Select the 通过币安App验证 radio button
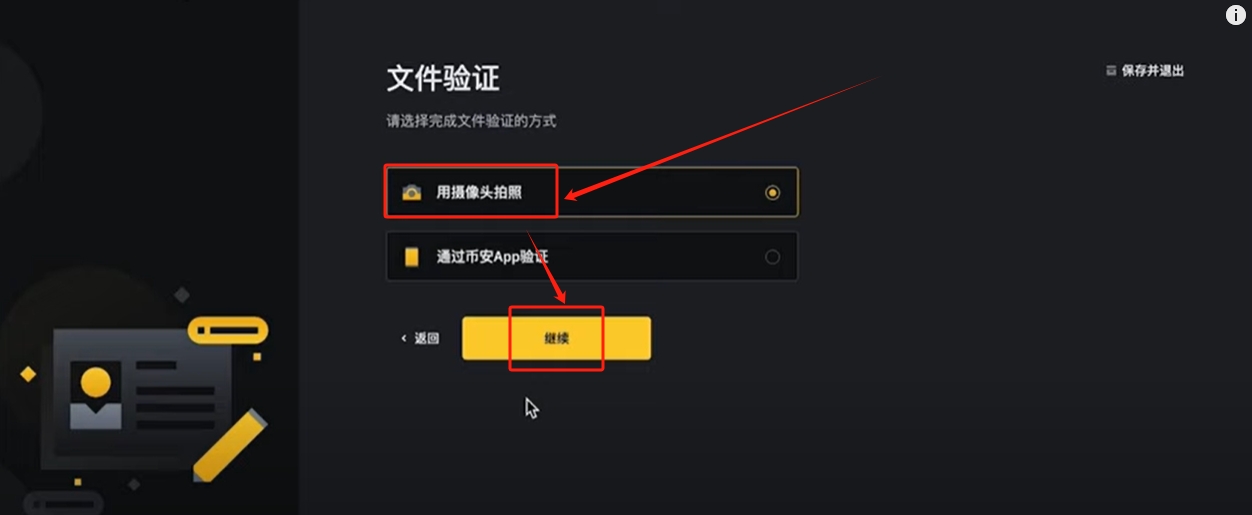The image size is (1252, 515). pos(772,257)
